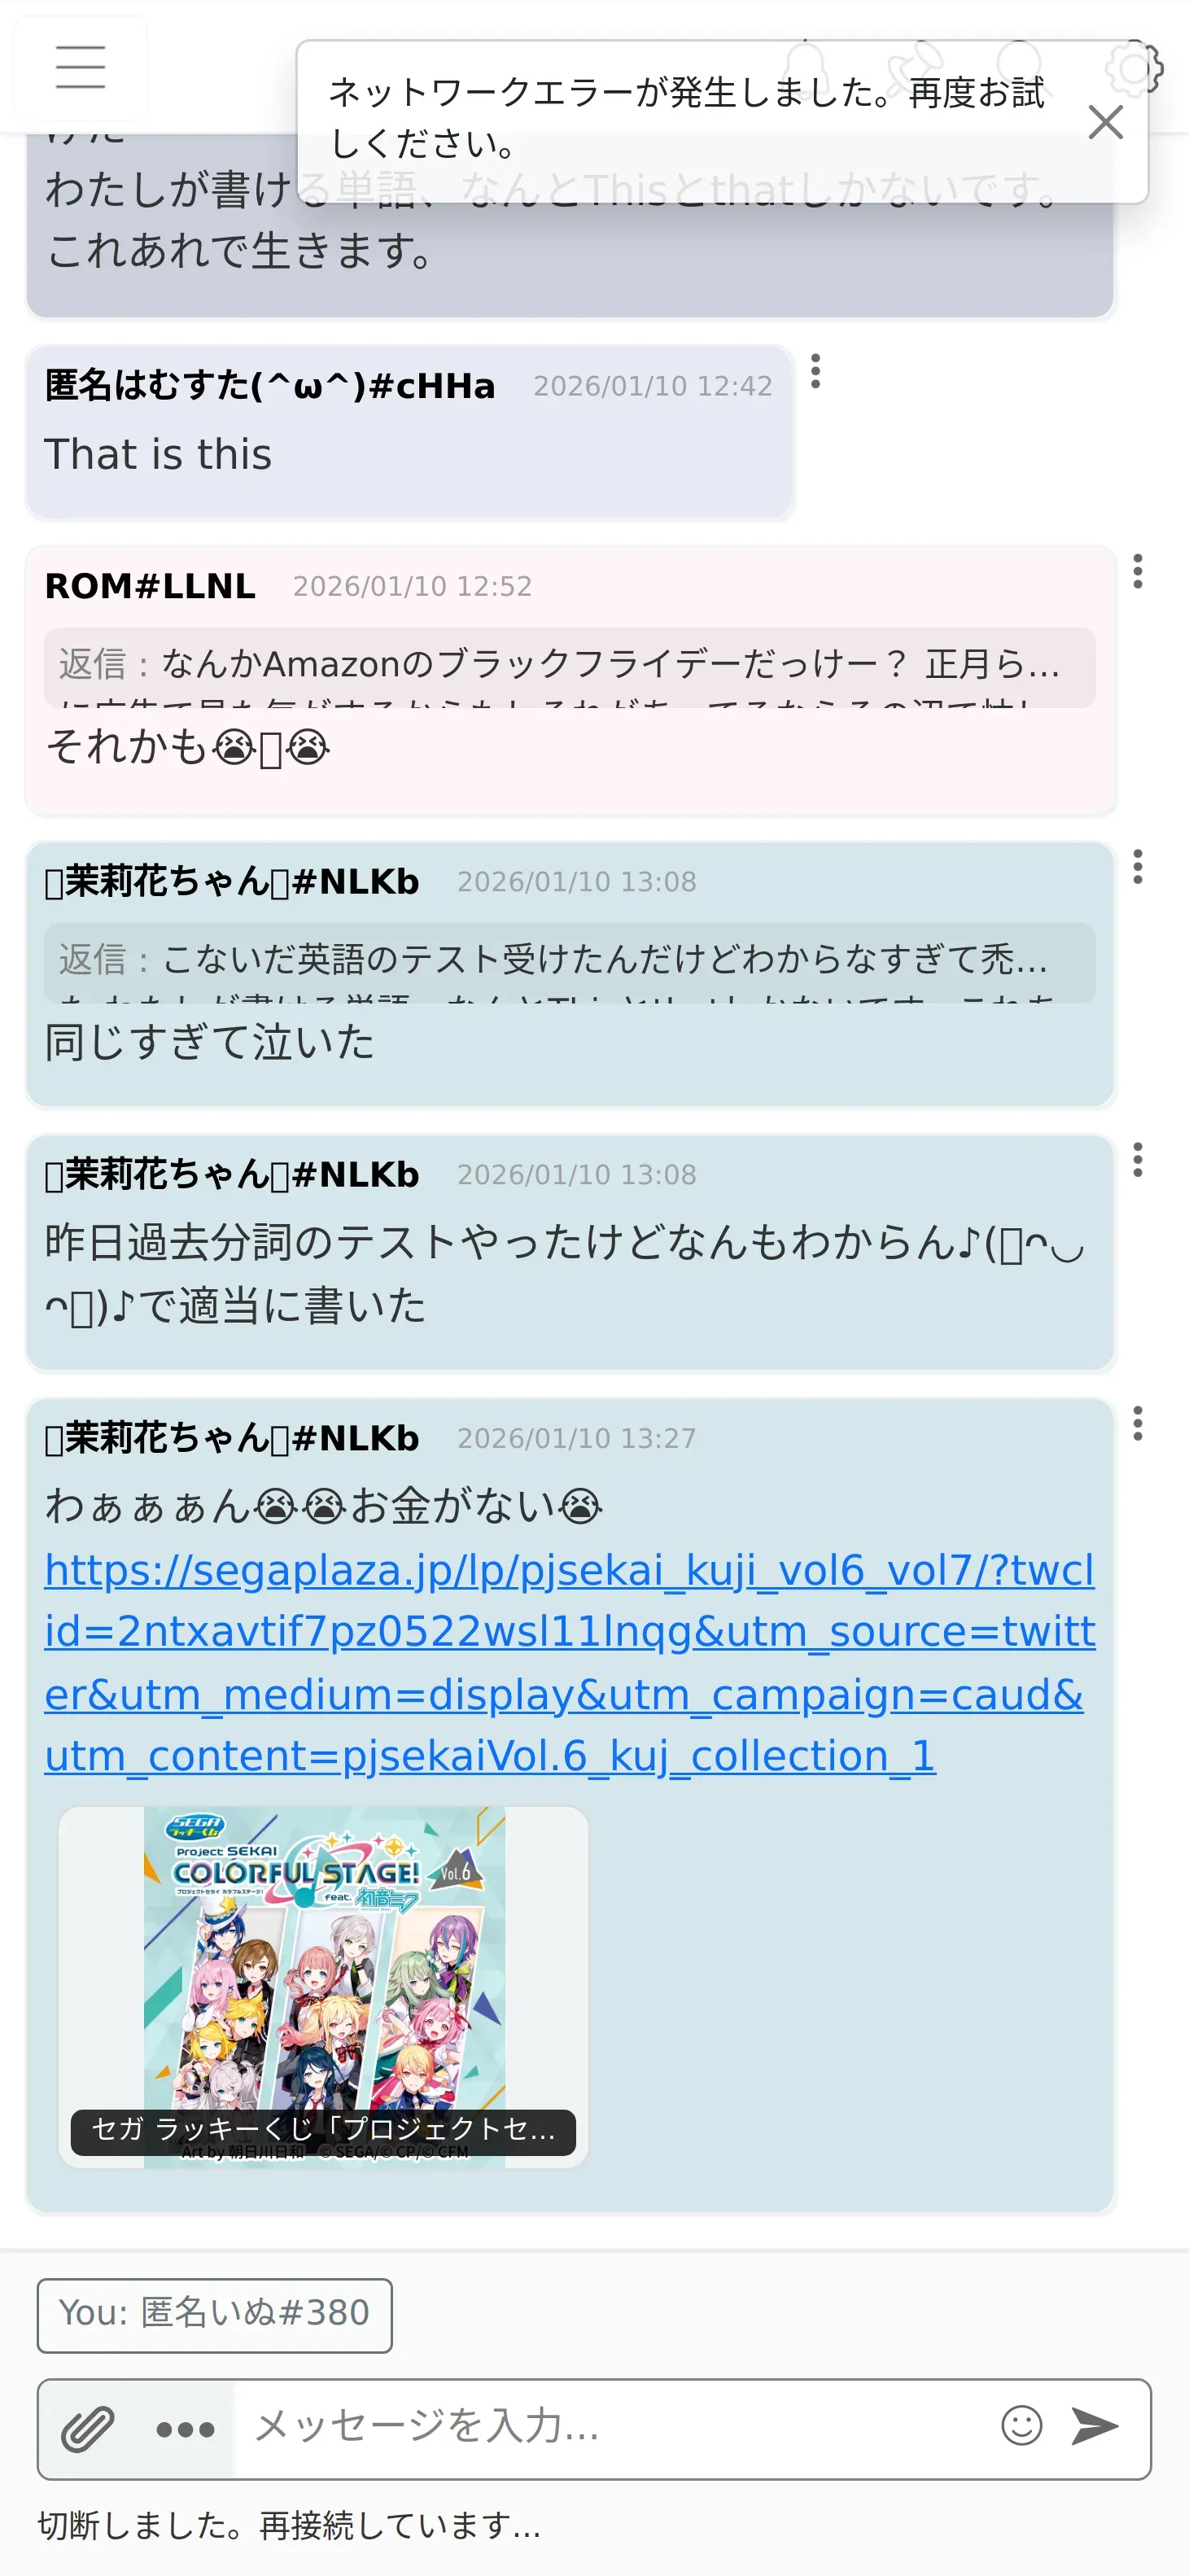The width and height of the screenshot is (1189, 2576).
Task: Open options menu for ROM#LLNL message
Action: 1138,571
